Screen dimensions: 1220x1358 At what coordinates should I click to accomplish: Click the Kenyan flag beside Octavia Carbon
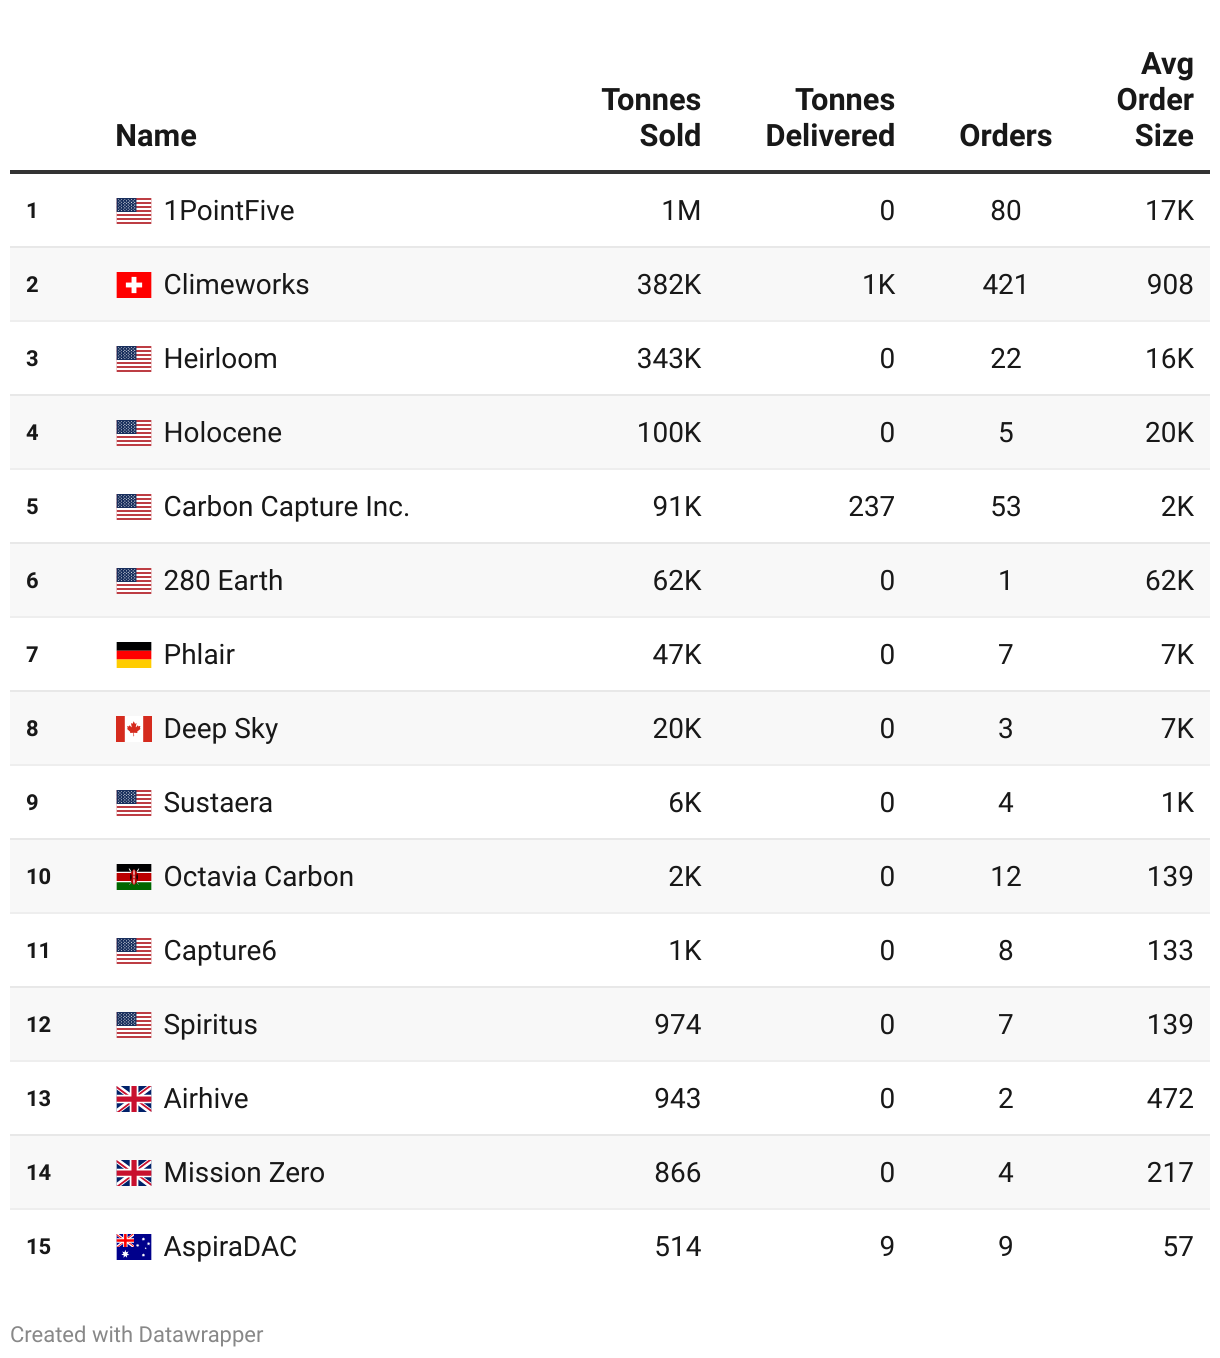click(x=134, y=877)
